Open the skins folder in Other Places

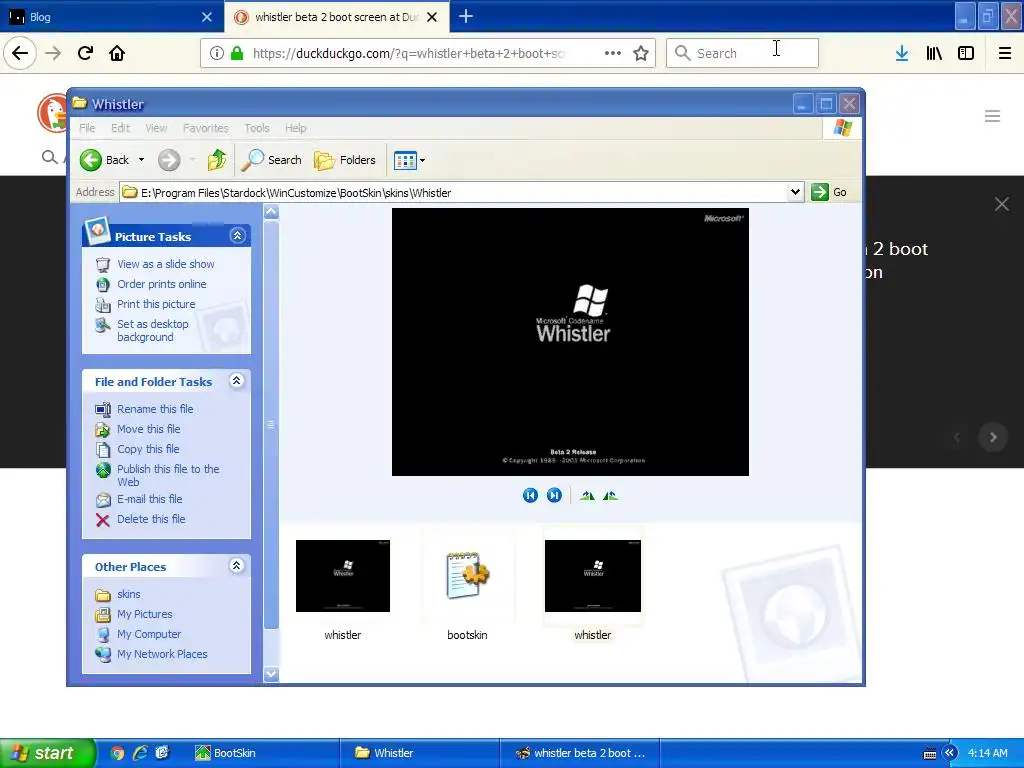129,594
